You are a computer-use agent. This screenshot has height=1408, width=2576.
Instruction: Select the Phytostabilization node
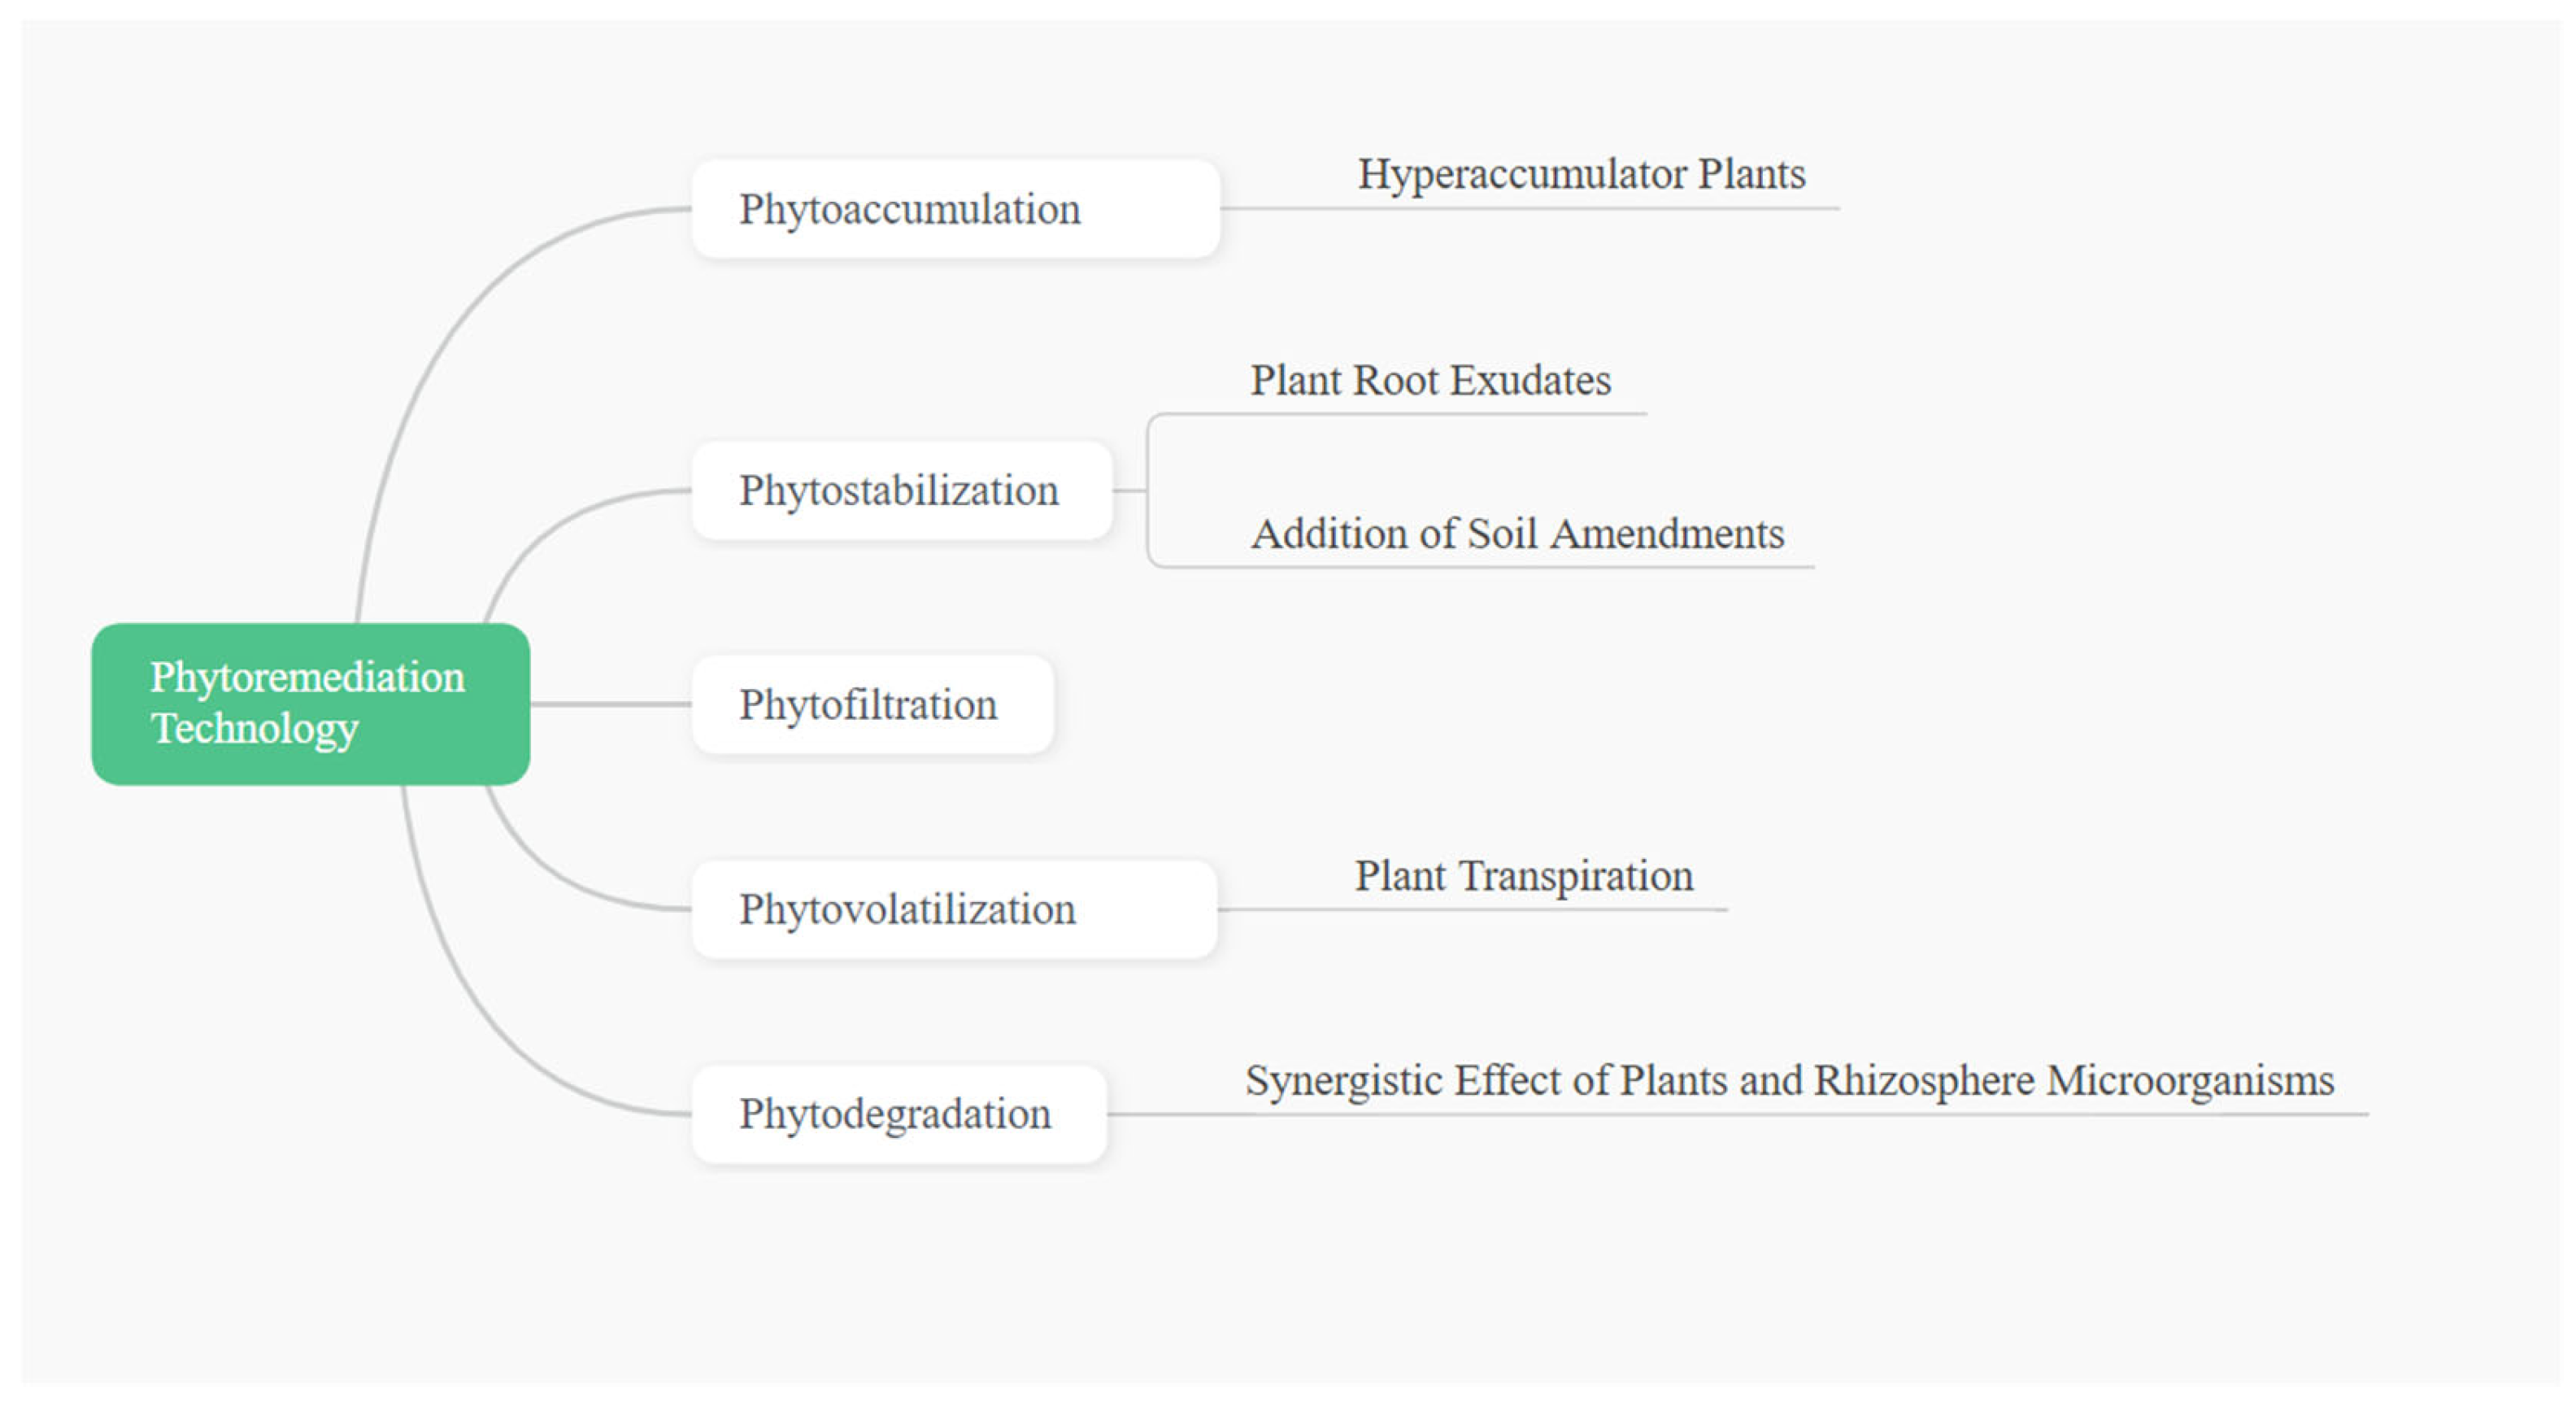point(901,491)
